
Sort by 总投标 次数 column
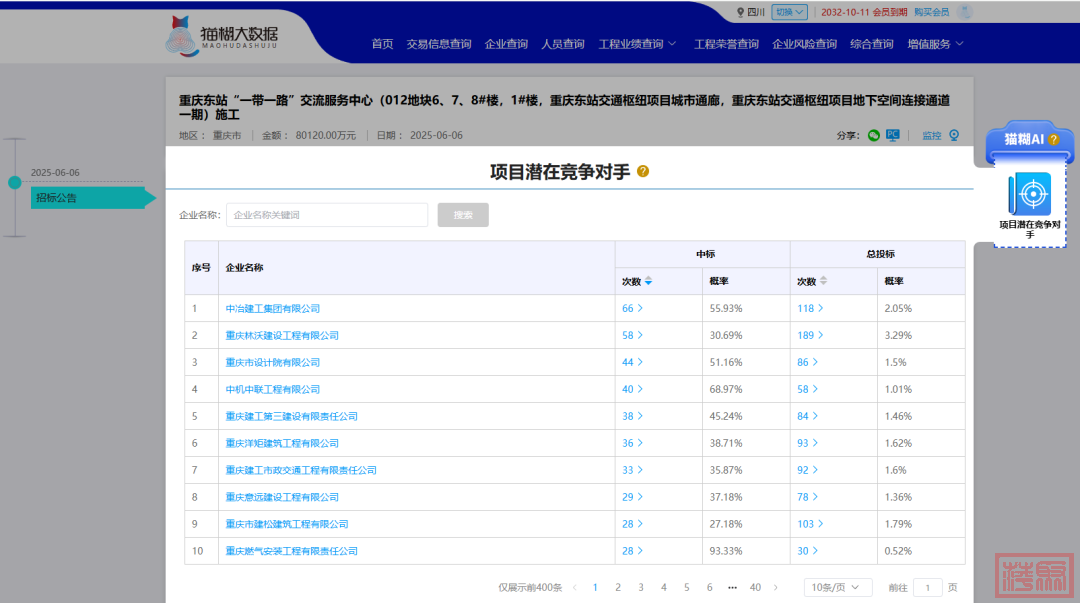point(823,281)
